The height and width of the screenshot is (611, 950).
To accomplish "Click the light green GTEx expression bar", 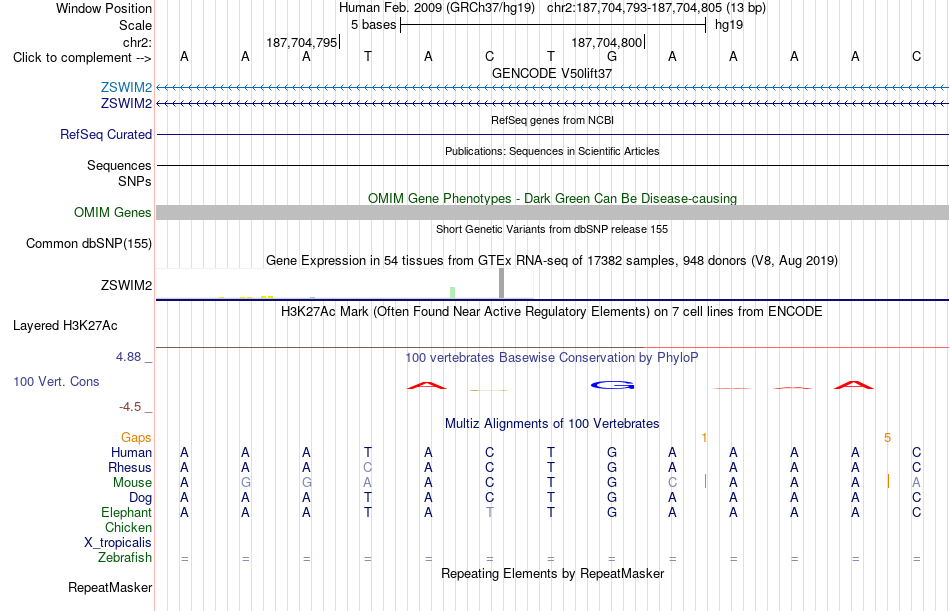I will 453,292.
